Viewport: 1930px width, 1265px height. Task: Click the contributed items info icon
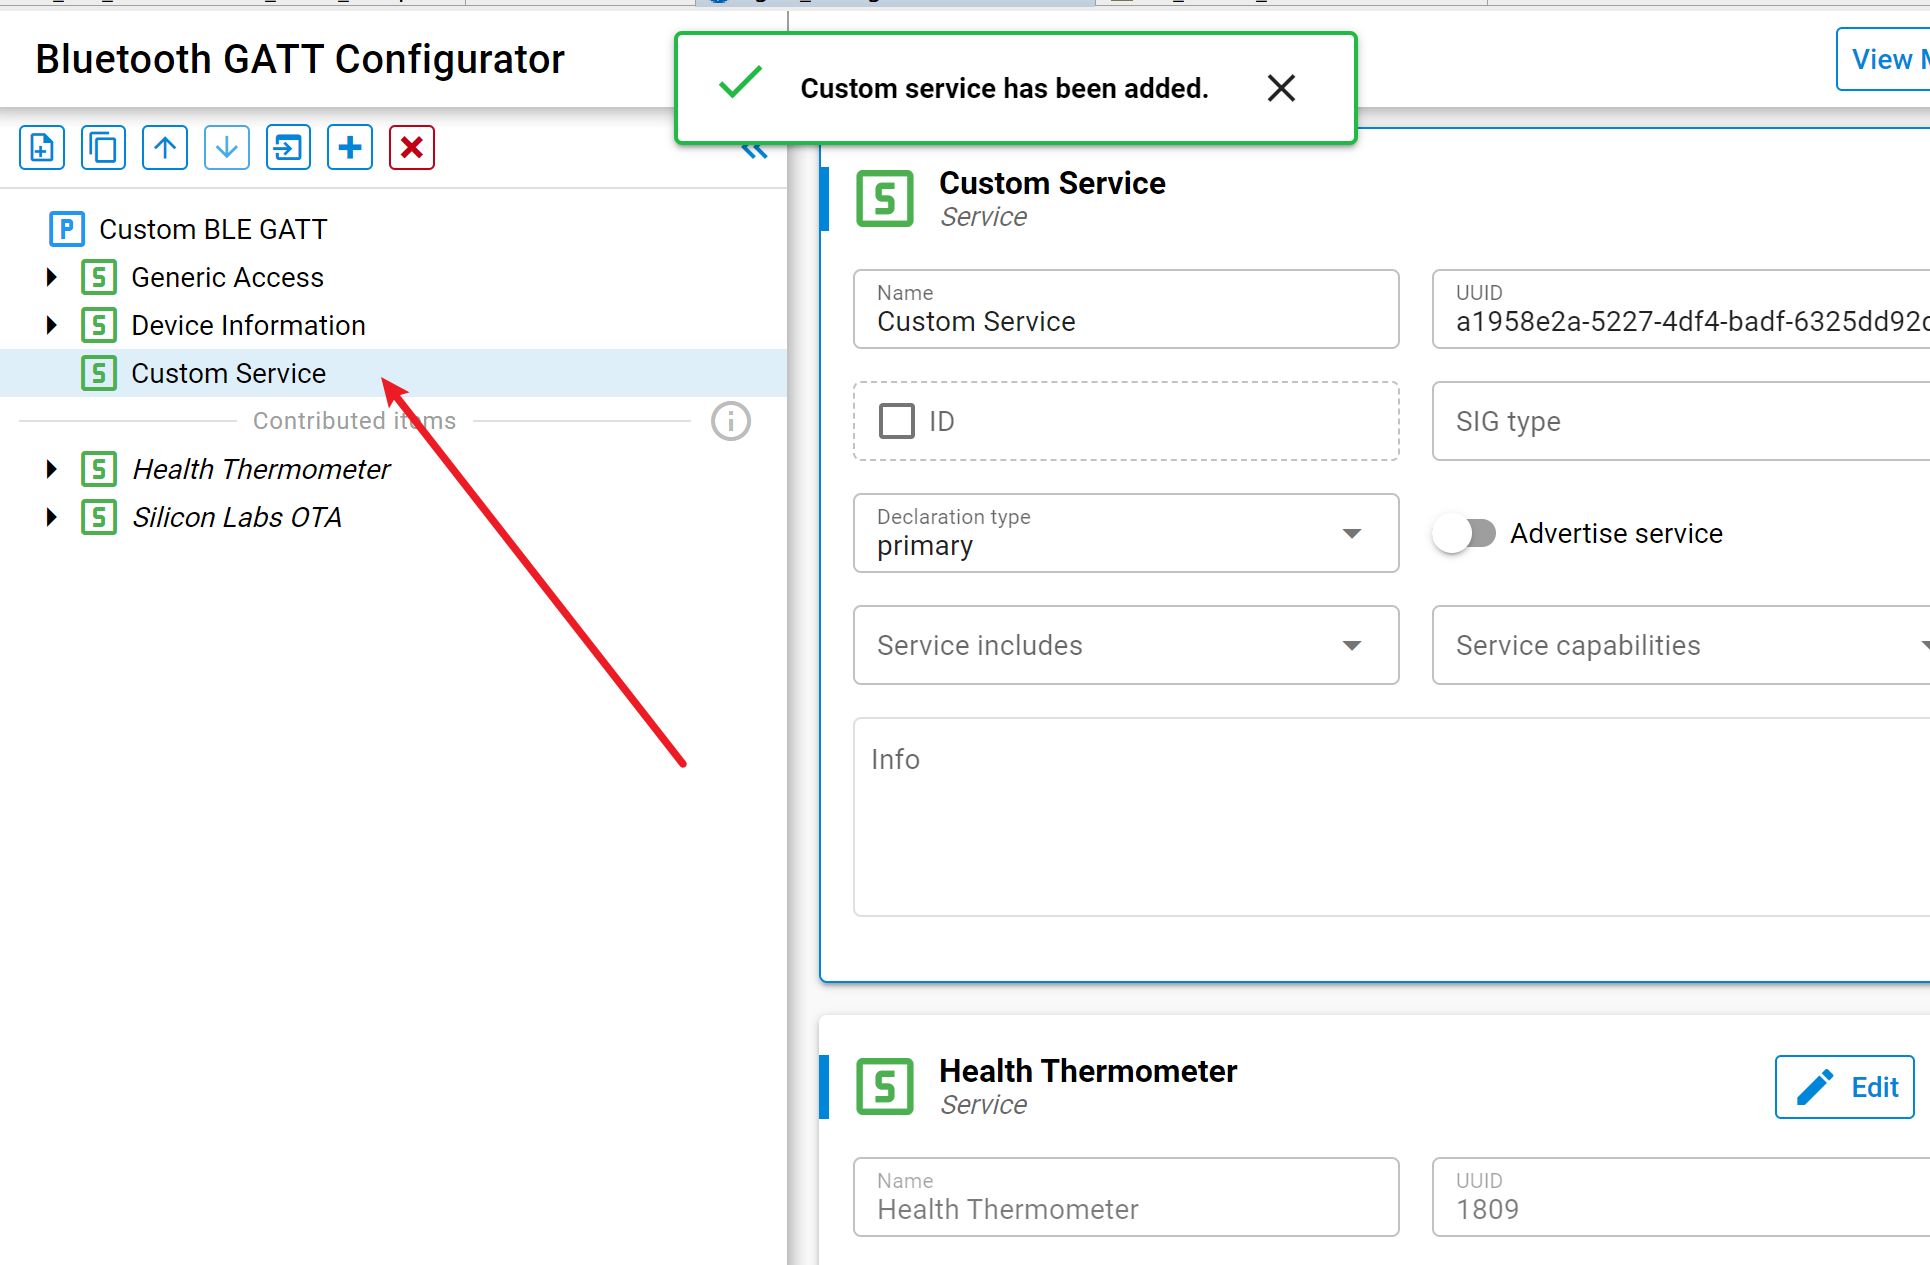tap(731, 421)
